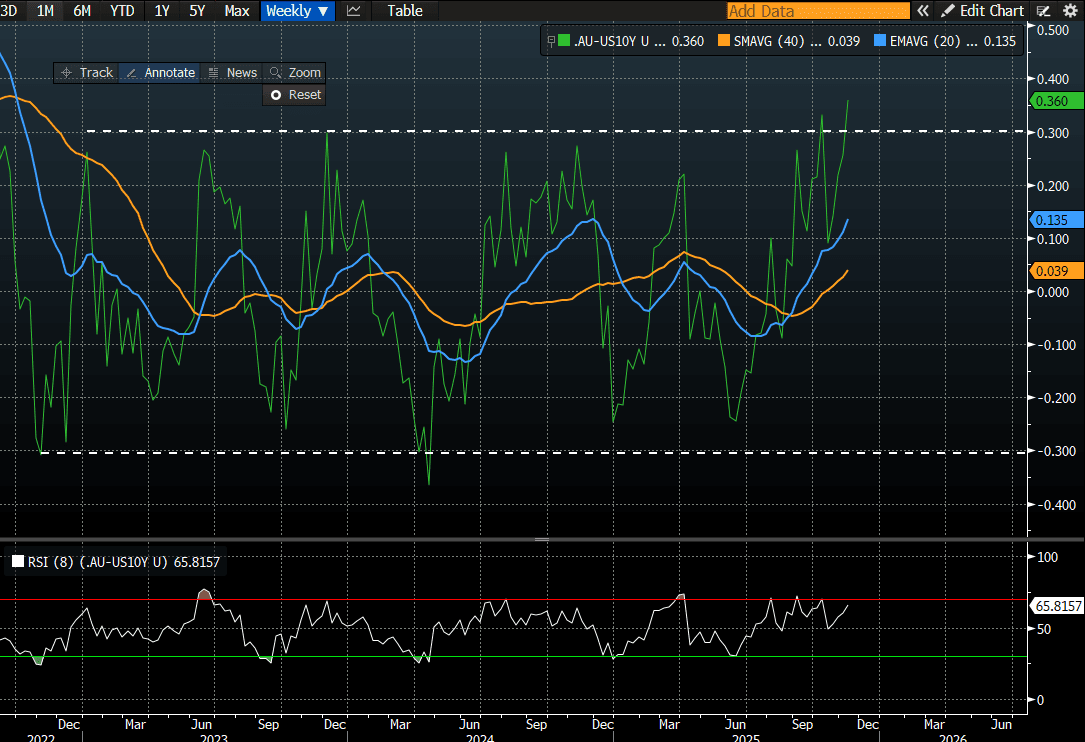This screenshot has width=1085, height=742.
Task: Click the collapse double-chevron icon
Action: pos(923,11)
